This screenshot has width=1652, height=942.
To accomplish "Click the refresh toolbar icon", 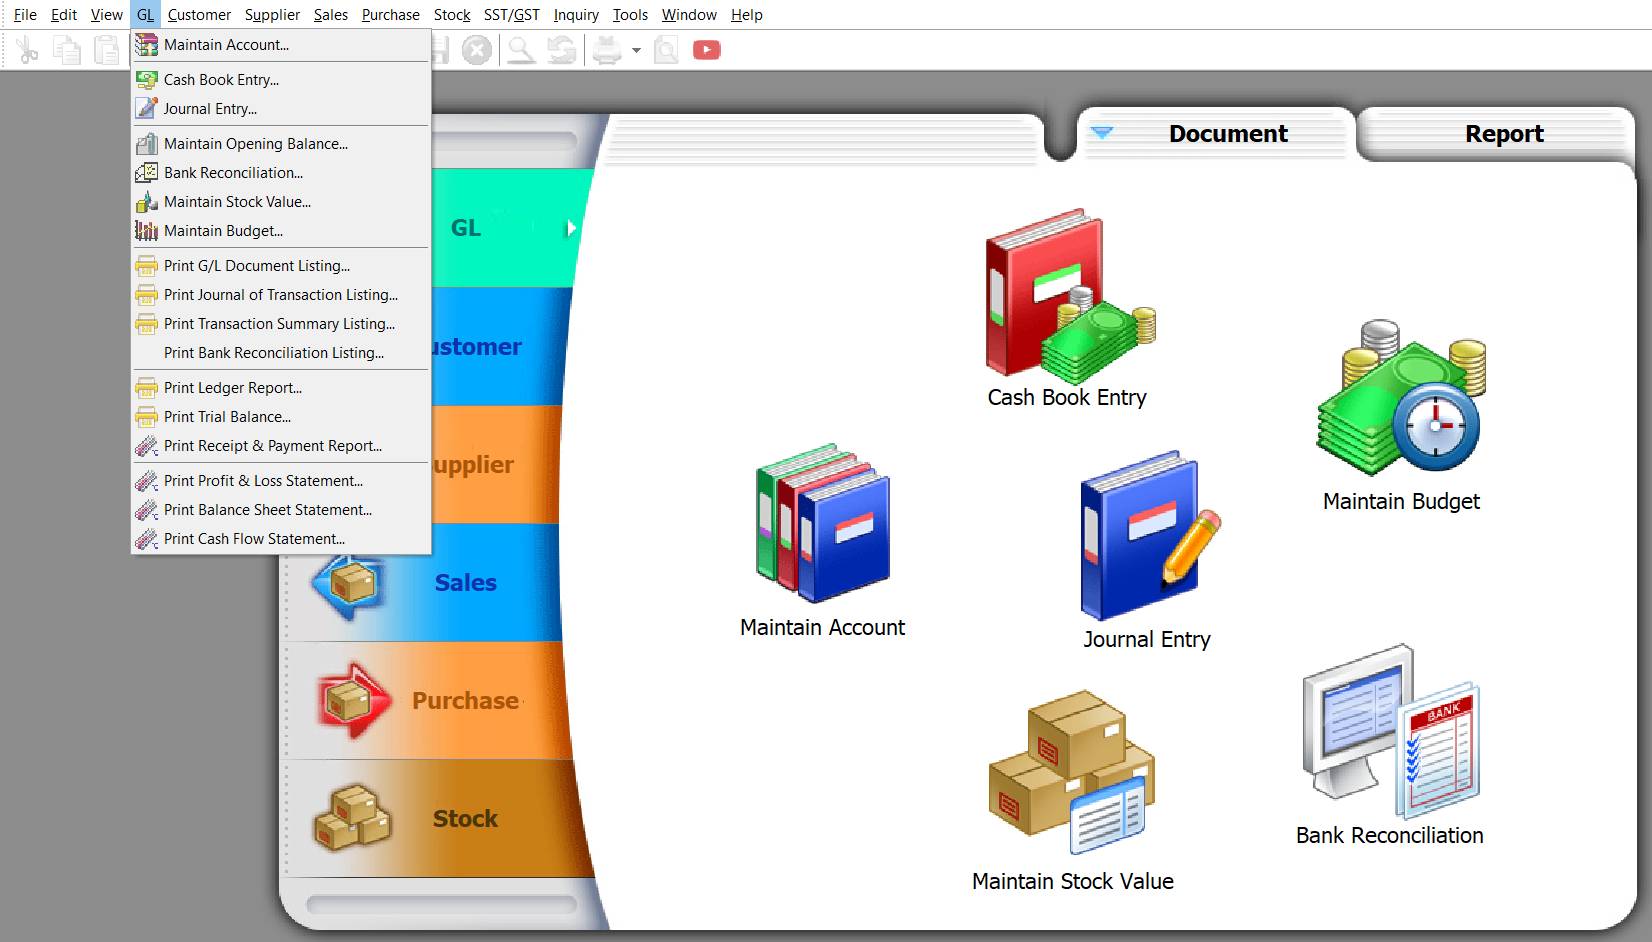I will 560,49.
